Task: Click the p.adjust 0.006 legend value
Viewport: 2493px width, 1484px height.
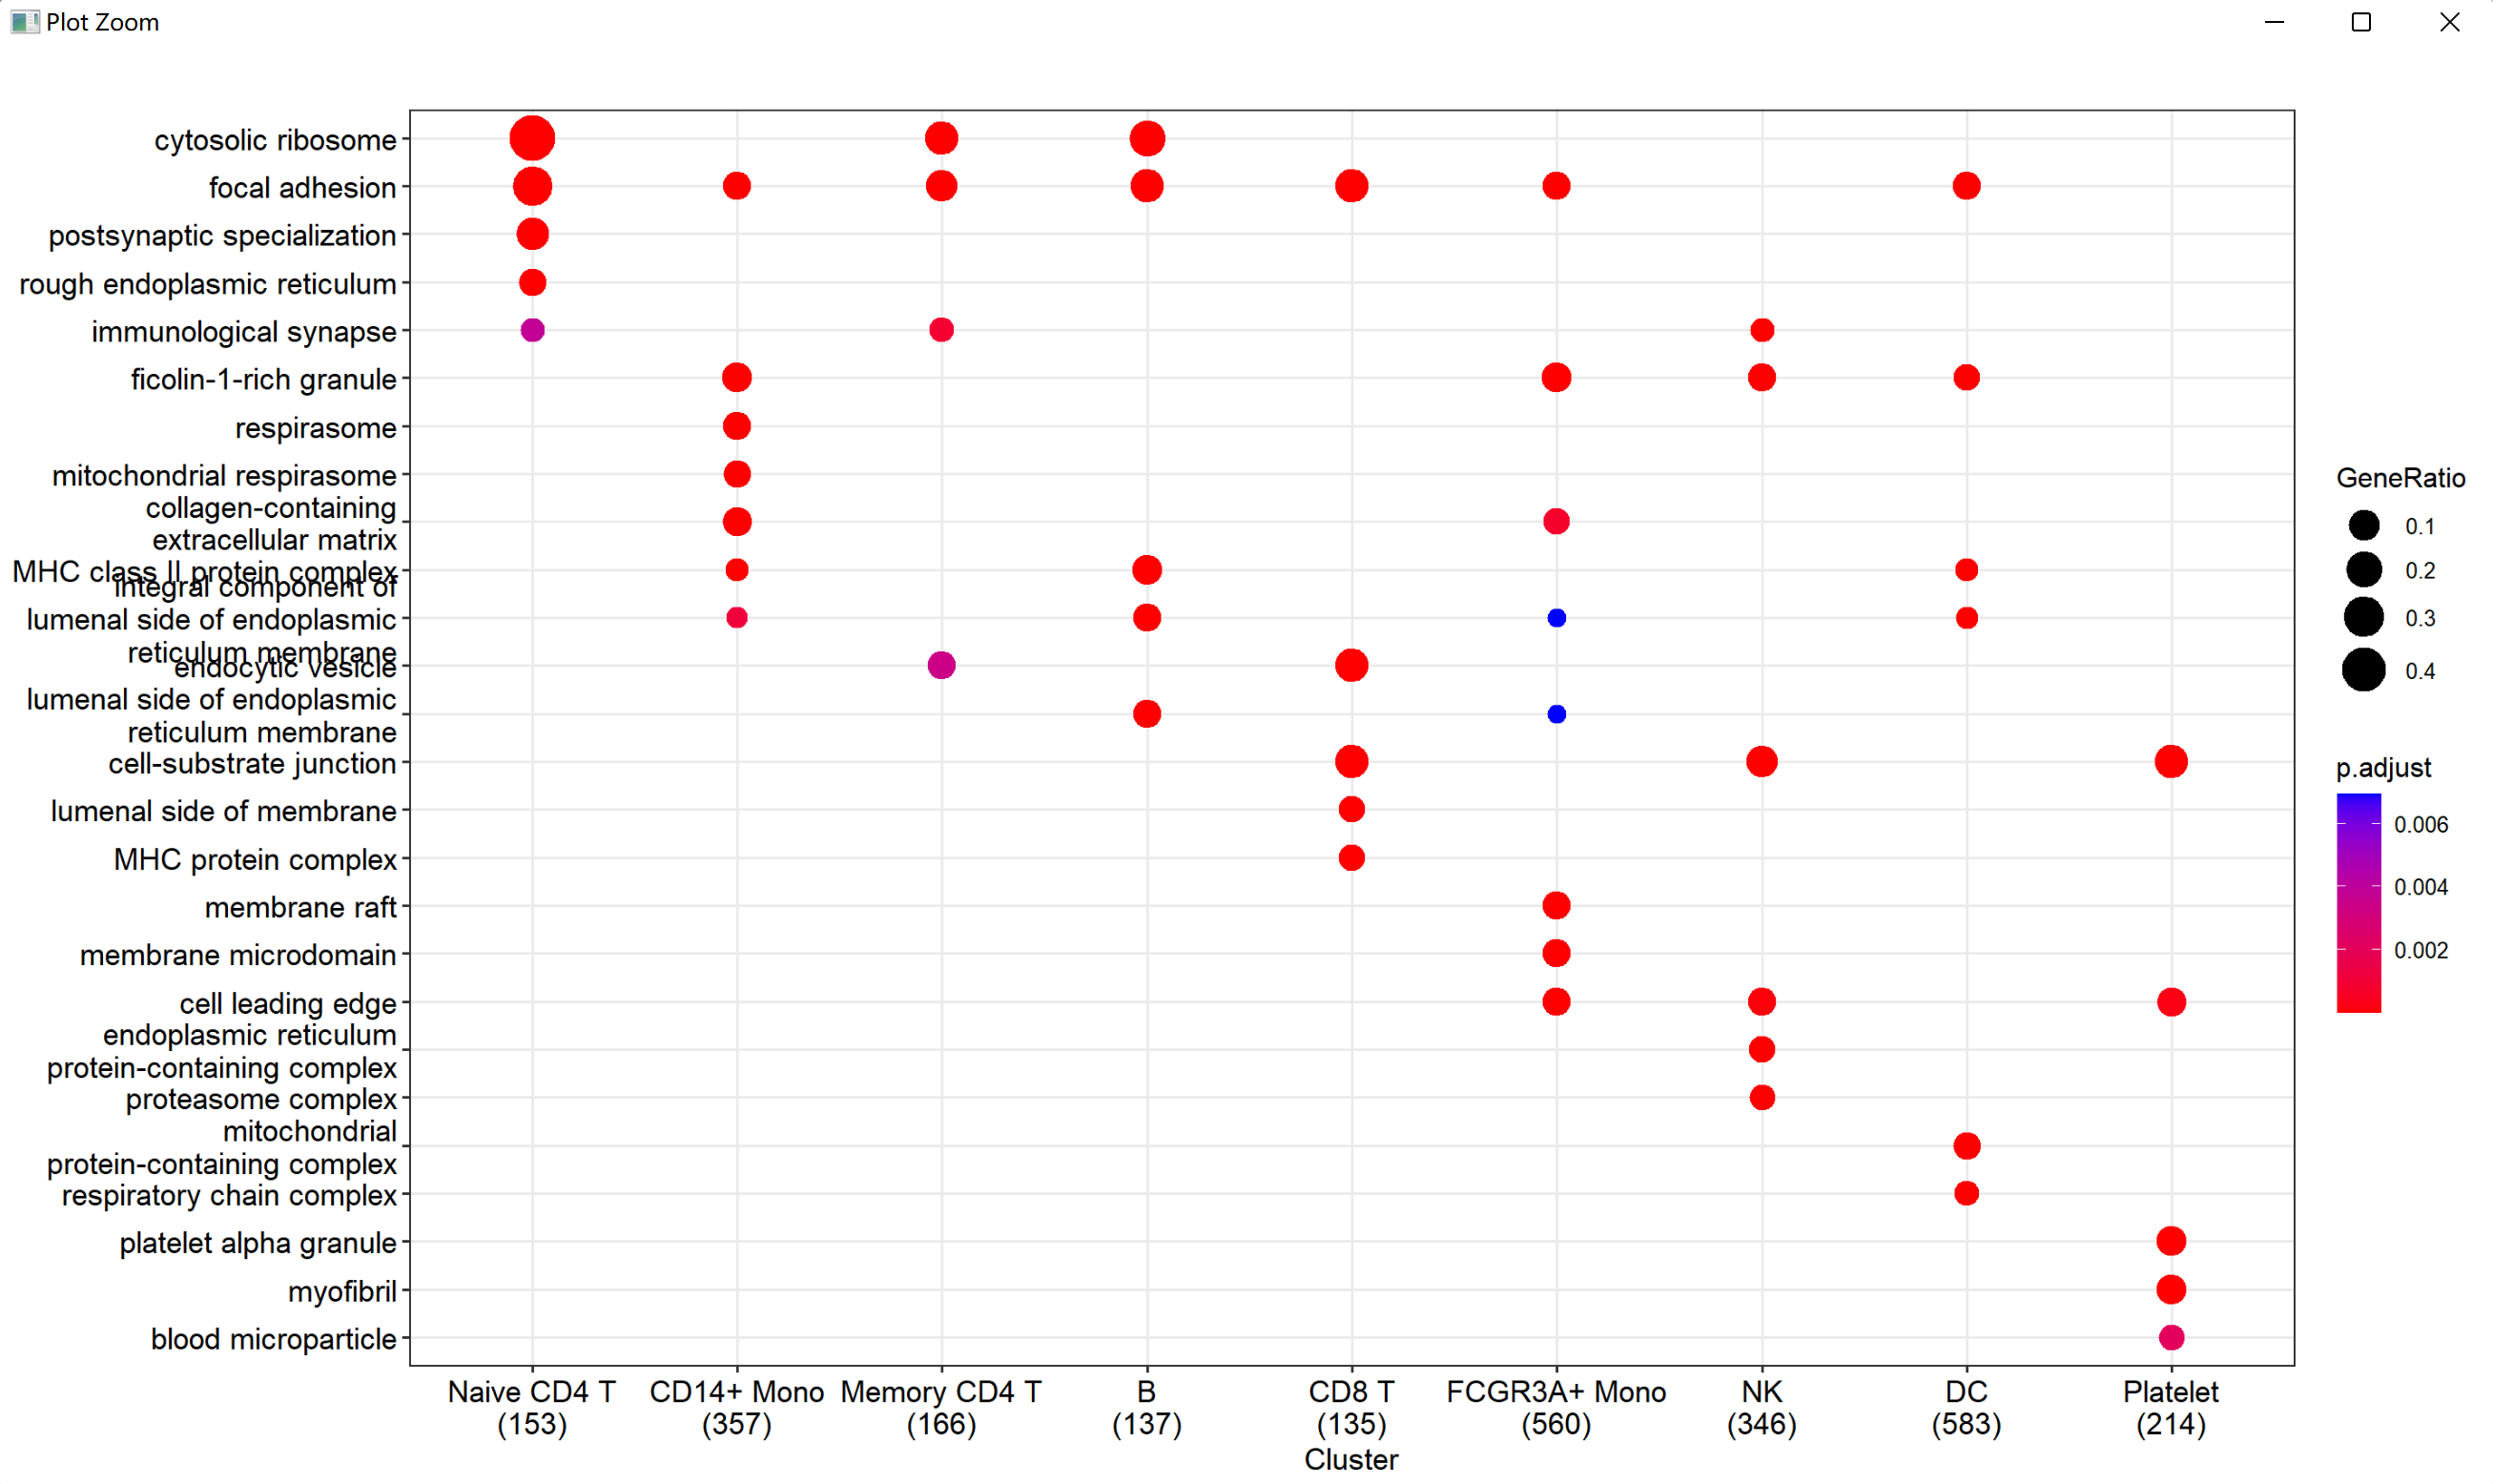Action: tap(2421, 825)
